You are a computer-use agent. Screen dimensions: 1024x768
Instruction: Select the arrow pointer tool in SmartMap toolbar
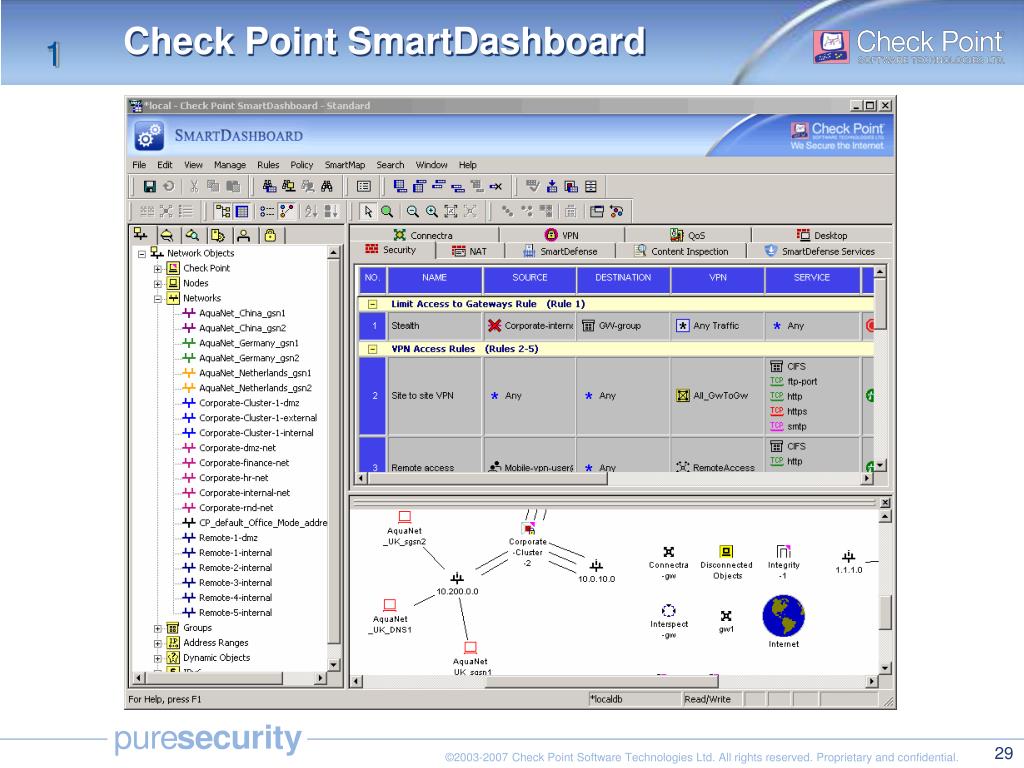(368, 211)
